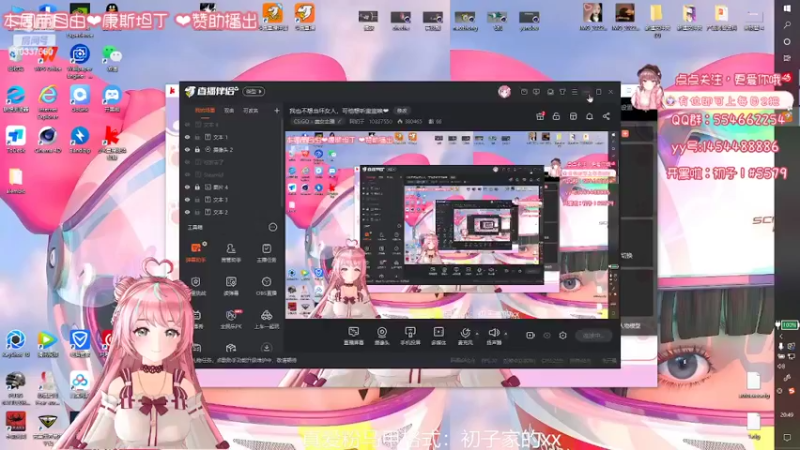Screen dimensions: 800x450
Task: Toggle visibility of 文本 2 source
Action: [x=187, y=212]
